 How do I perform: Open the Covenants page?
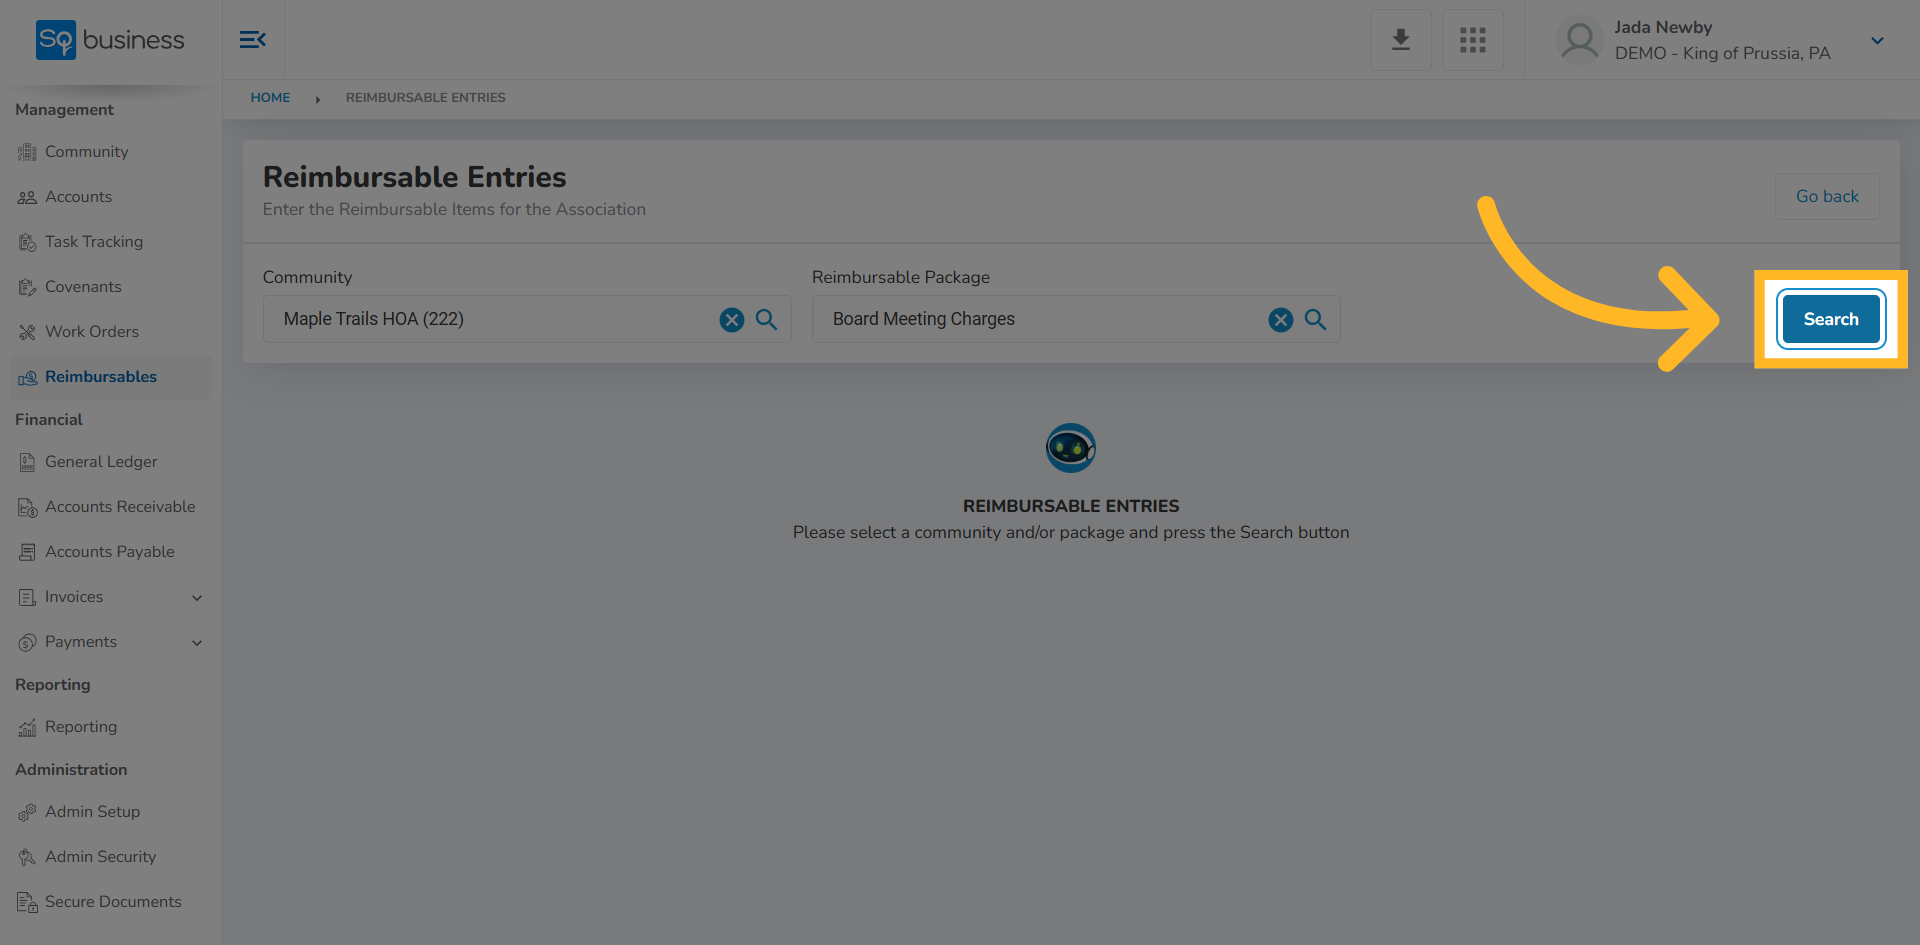tap(83, 287)
